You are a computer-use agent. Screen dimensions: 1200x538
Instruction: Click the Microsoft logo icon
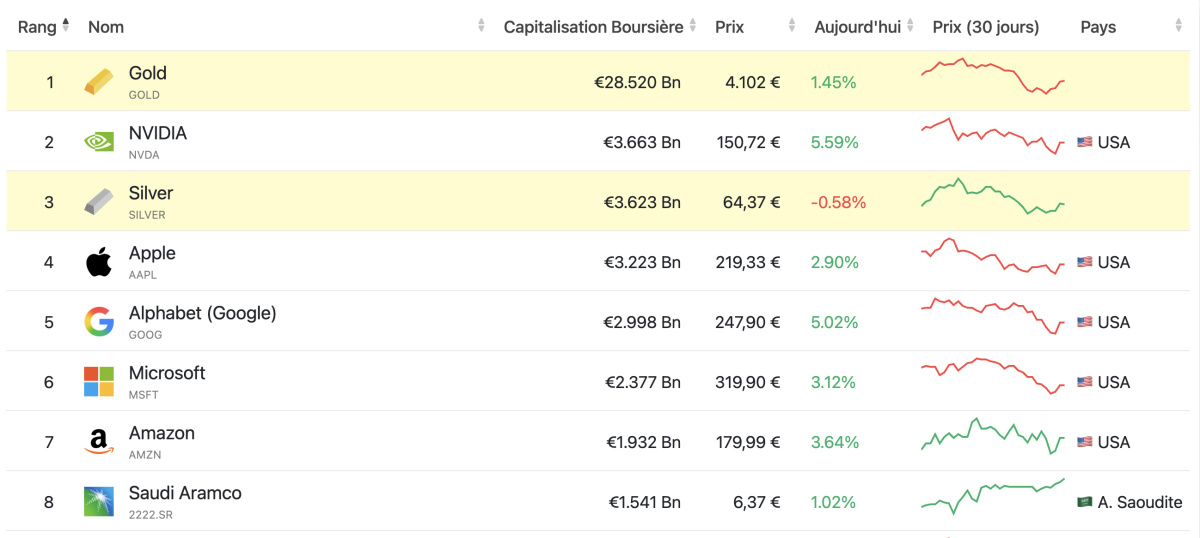(99, 382)
